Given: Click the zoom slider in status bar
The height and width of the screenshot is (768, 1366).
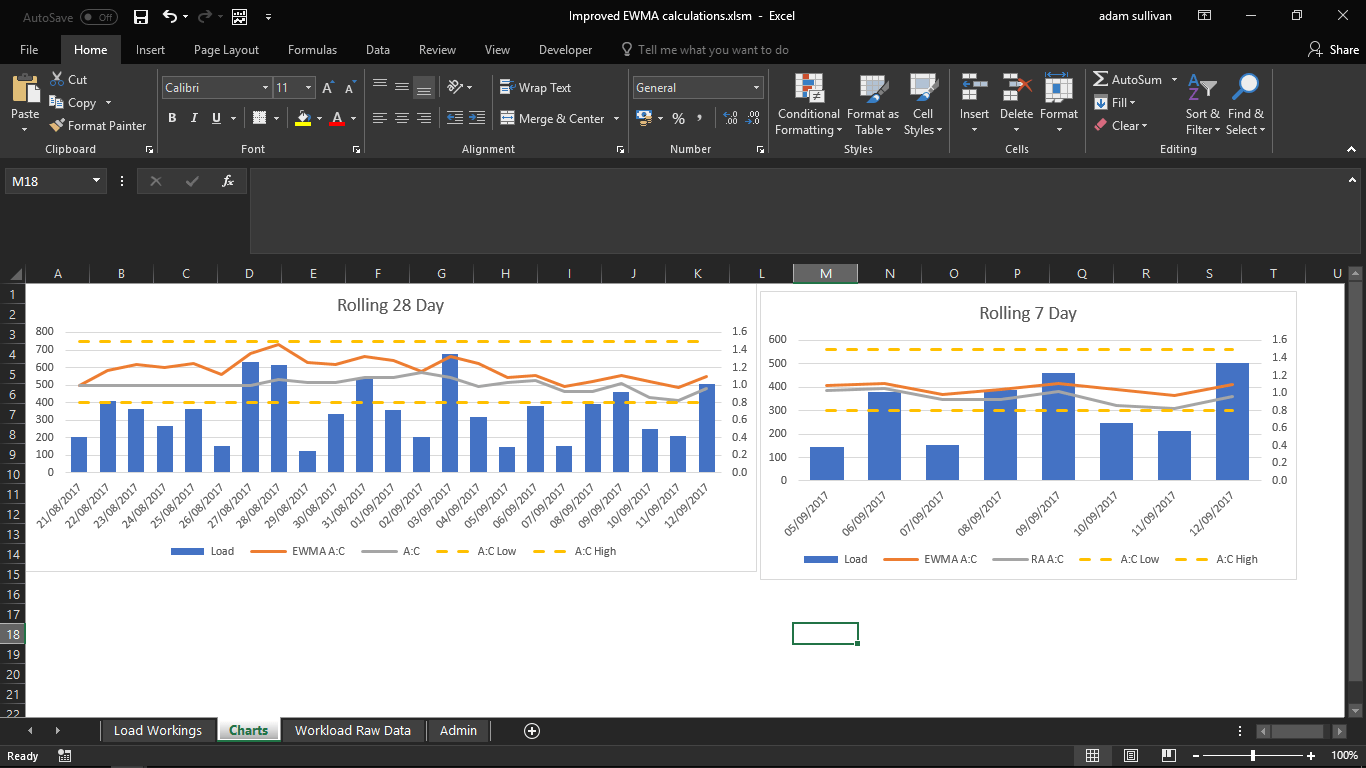Looking at the screenshot, I should click(x=1253, y=756).
